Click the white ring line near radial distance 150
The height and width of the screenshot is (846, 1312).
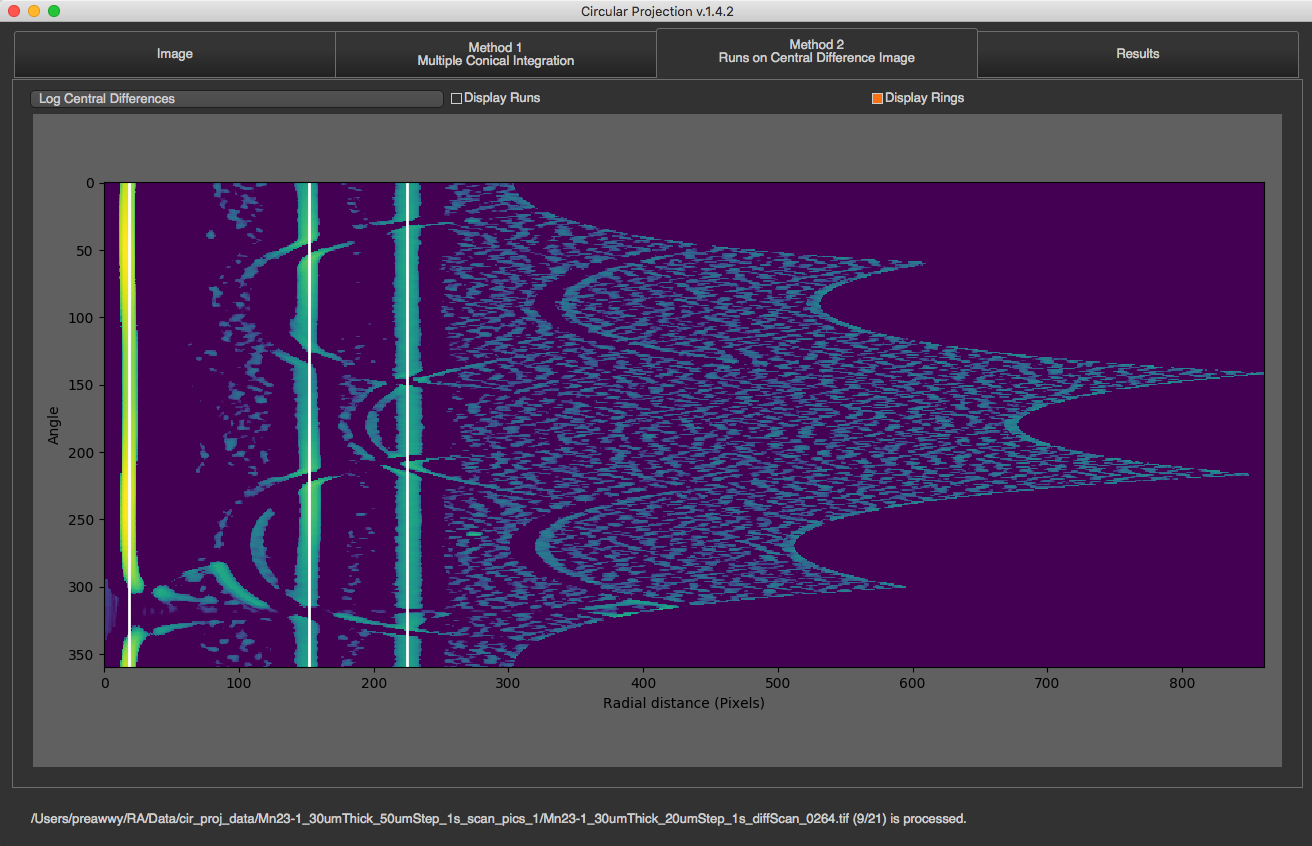pyautogui.click(x=310, y=424)
